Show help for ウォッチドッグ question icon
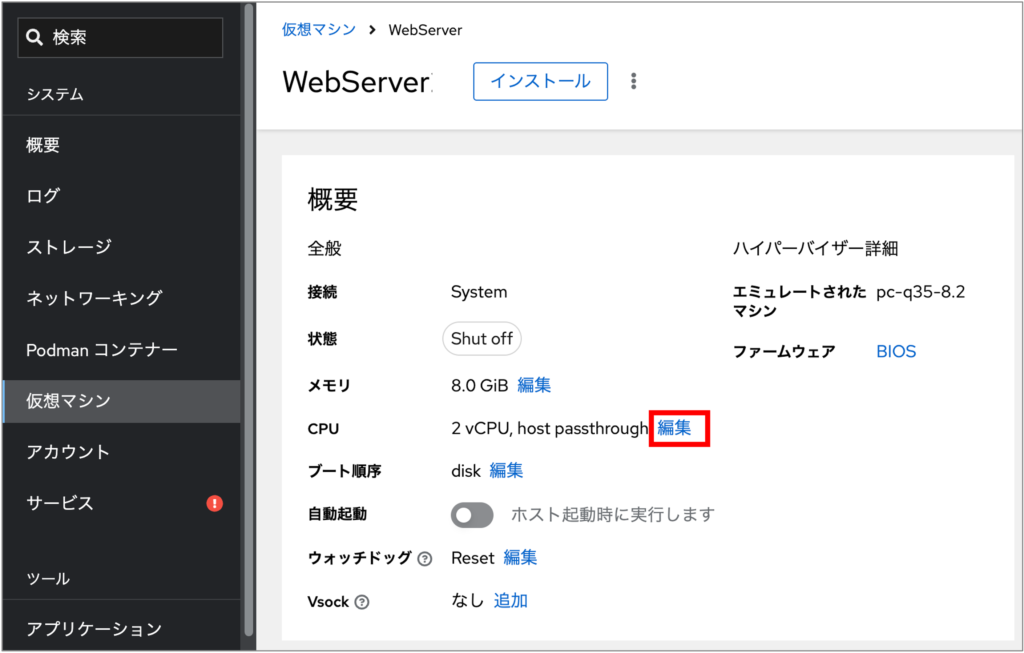This screenshot has width=1024, height=653. point(424,559)
